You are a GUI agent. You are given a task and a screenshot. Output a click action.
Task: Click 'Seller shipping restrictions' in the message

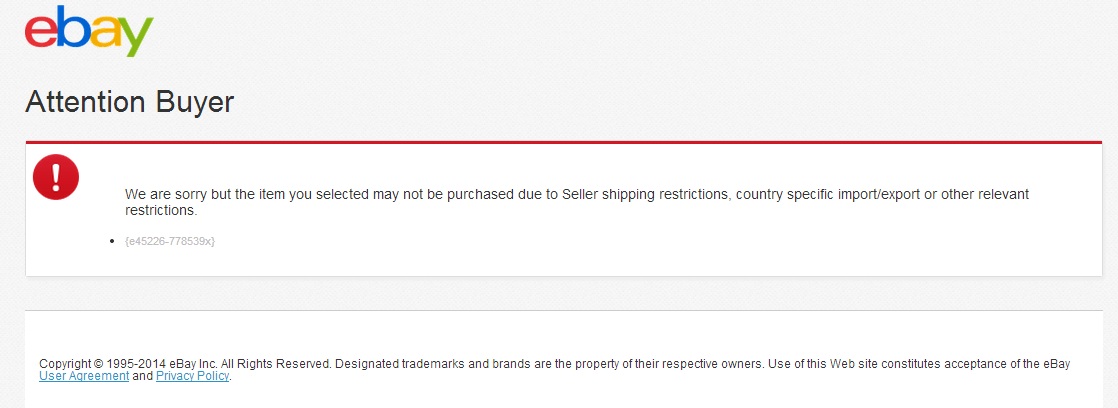pos(646,194)
